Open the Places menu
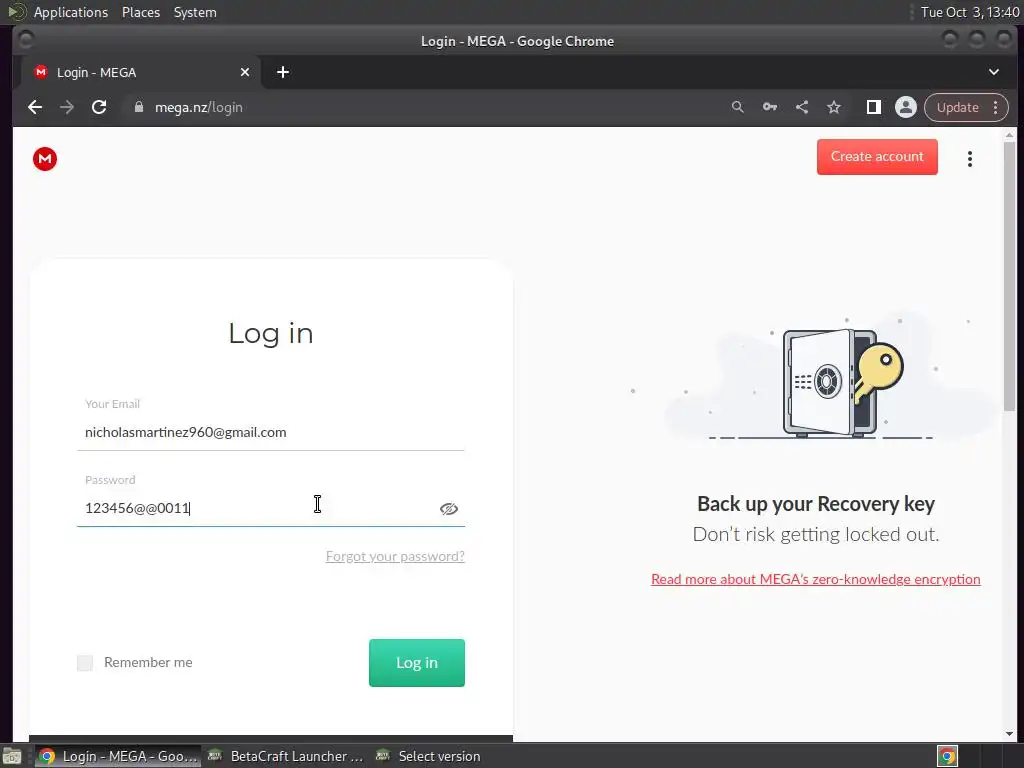1024x768 pixels. 141,12
